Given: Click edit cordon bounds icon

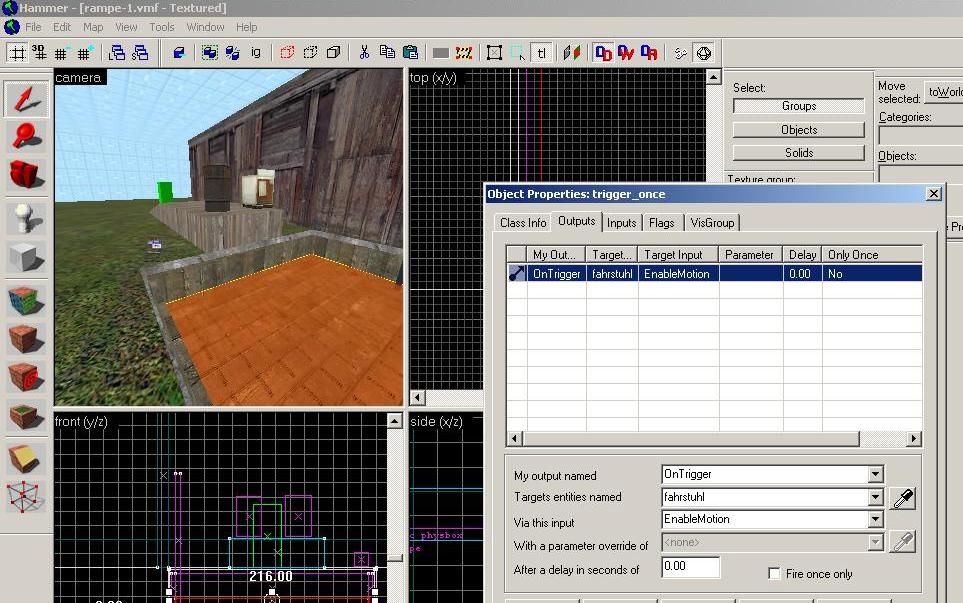Looking at the screenshot, I should click(x=464, y=53).
